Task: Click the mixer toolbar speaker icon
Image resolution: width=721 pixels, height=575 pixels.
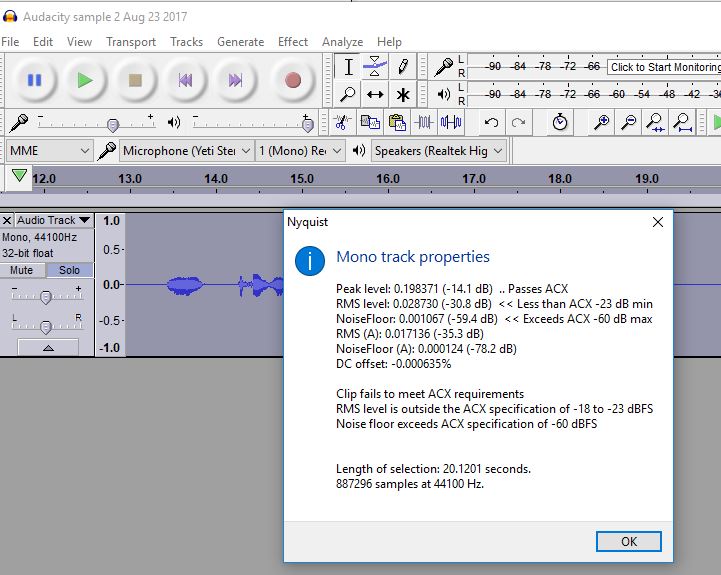Action: pyautogui.click(x=173, y=122)
